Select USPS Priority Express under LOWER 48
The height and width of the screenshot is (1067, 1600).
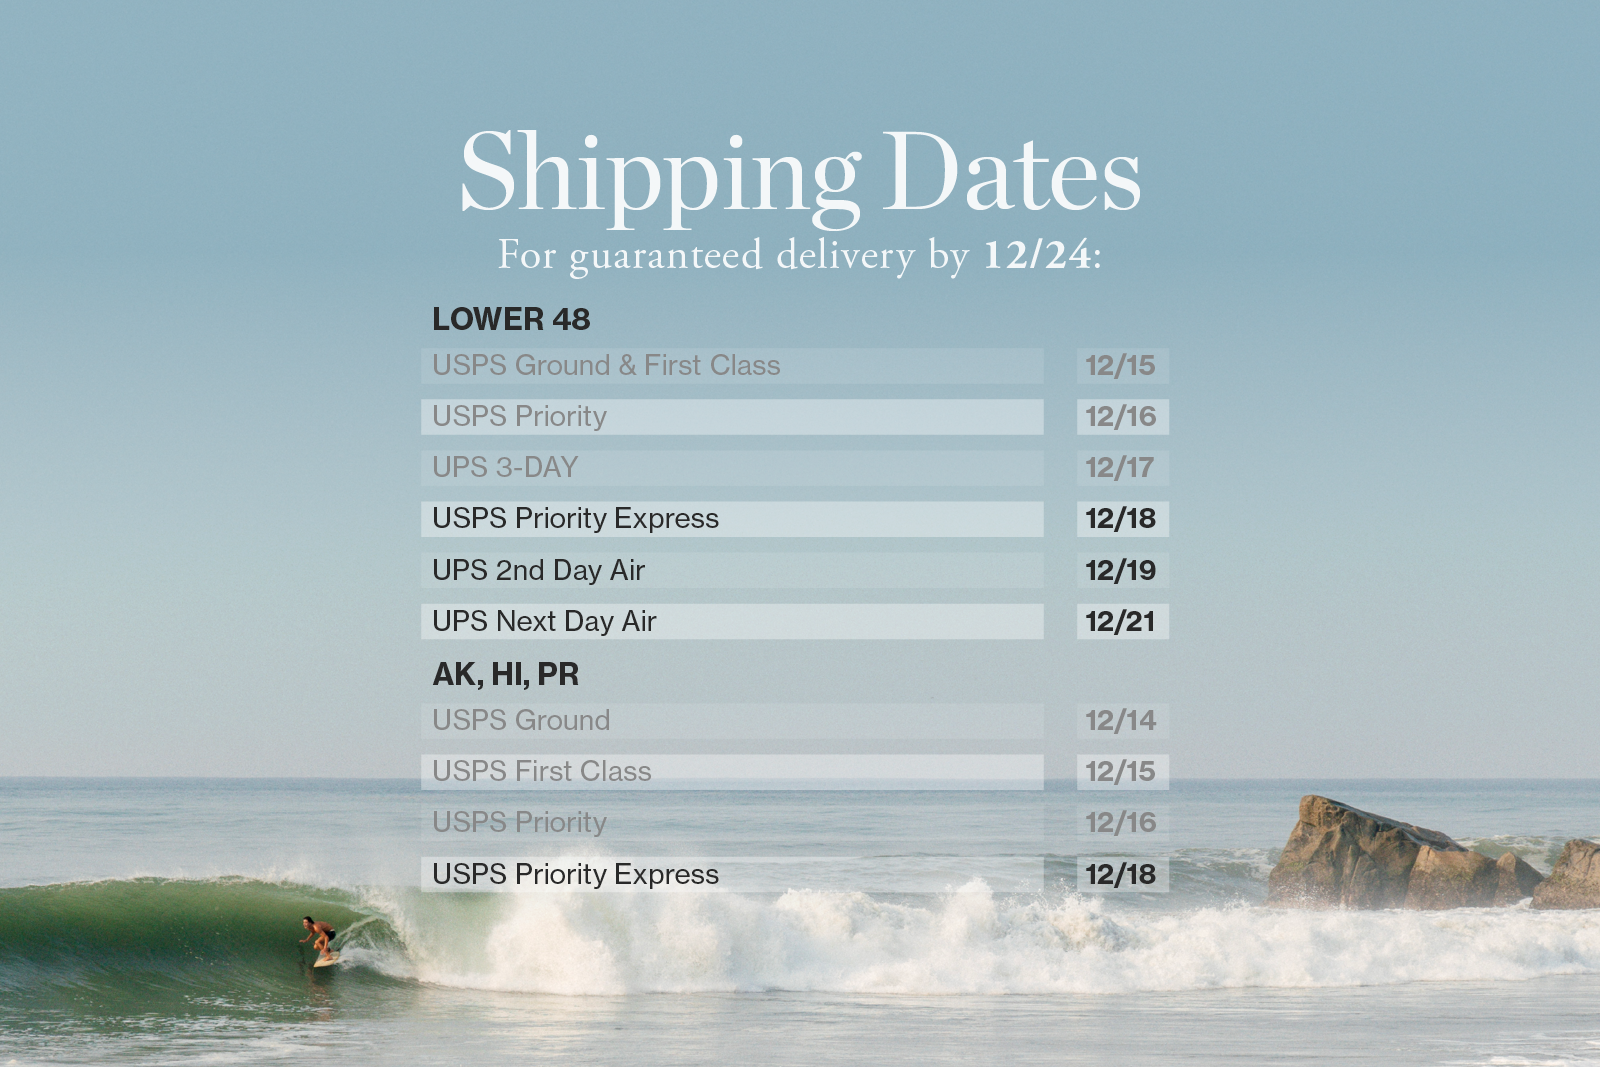point(731,519)
